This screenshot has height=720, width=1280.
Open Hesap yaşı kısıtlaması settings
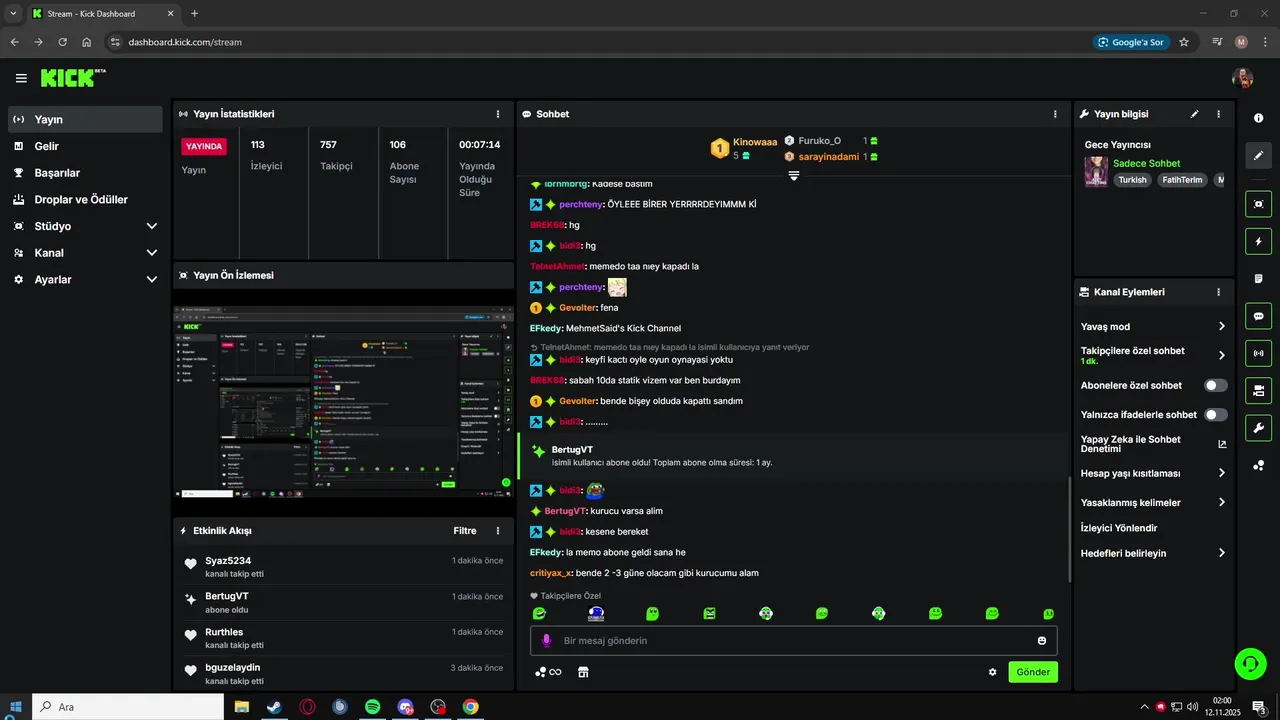(x=1153, y=473)
